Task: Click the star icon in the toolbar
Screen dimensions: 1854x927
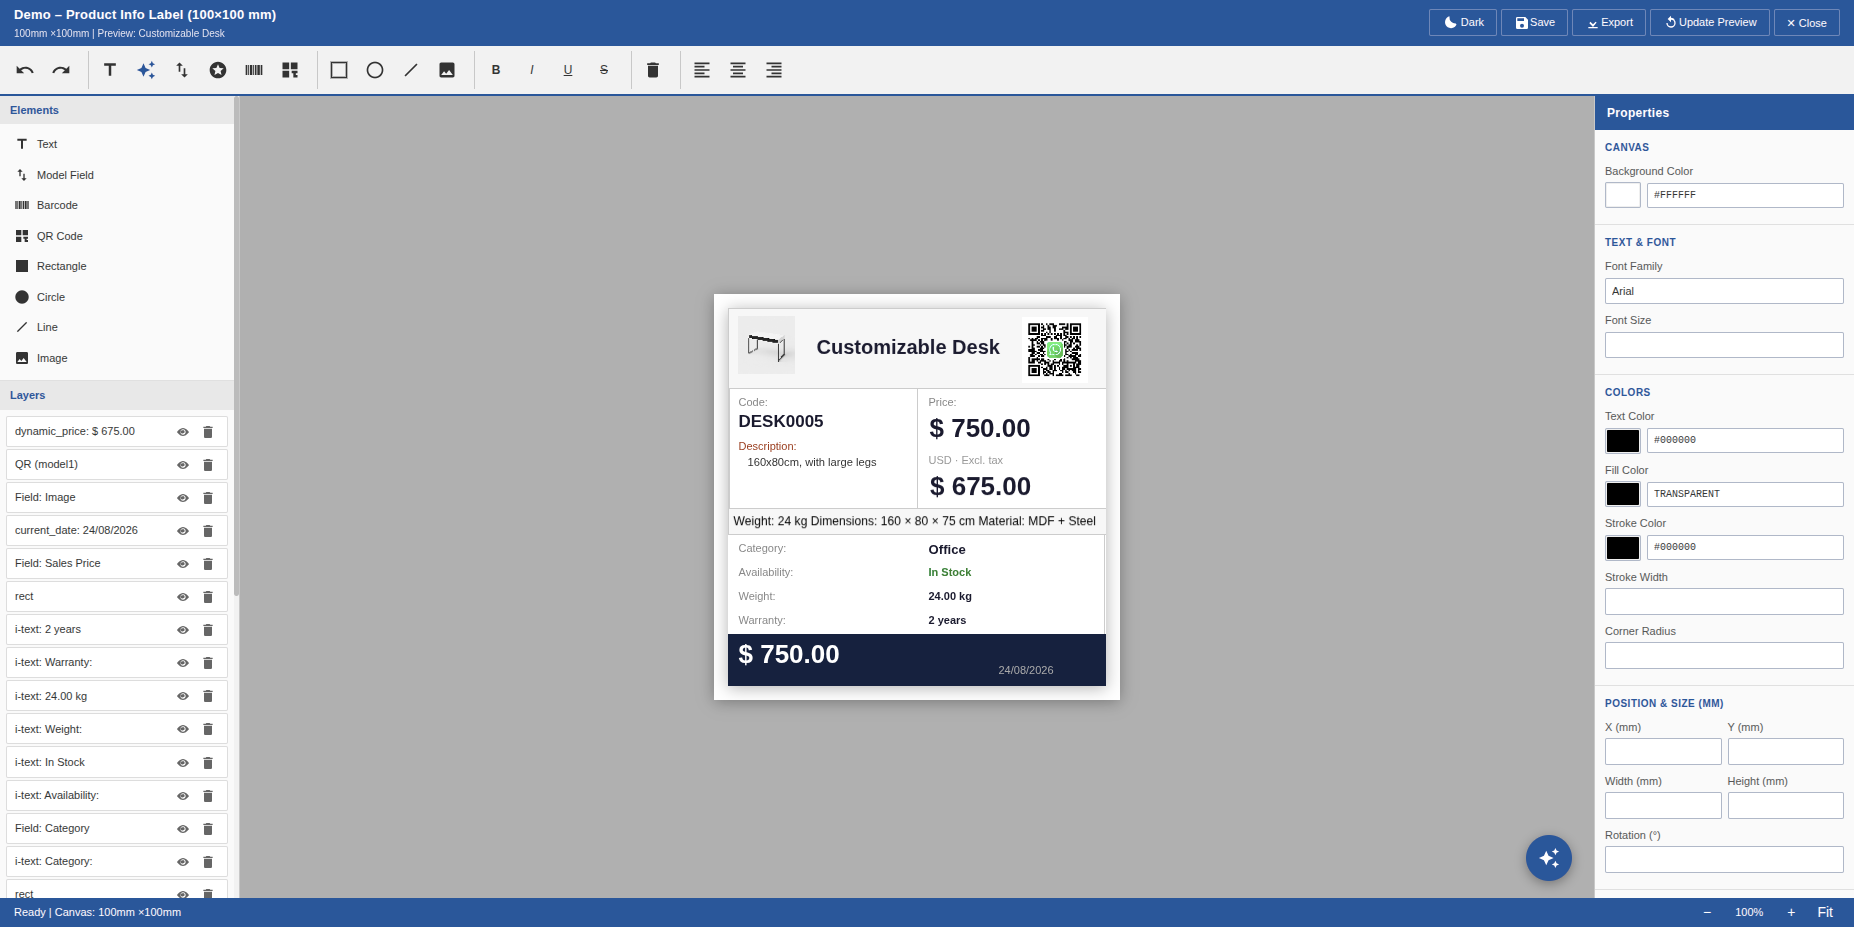Action: 218,70
